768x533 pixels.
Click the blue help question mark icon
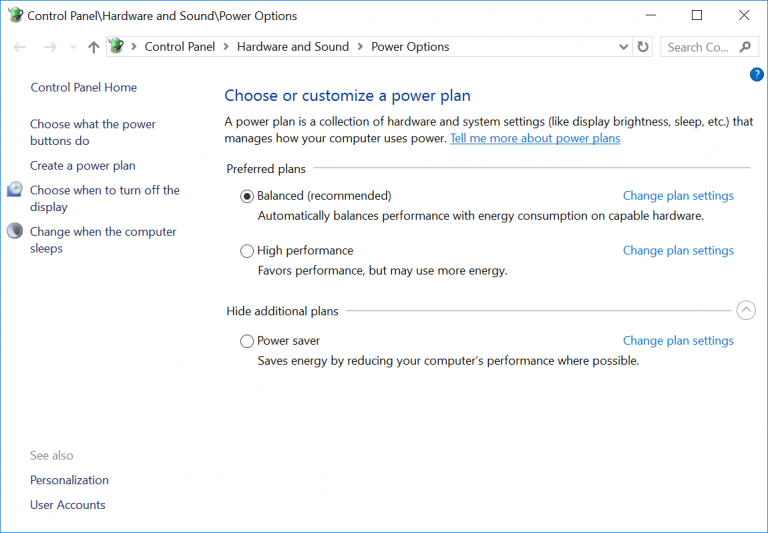(x=756, y=75)
